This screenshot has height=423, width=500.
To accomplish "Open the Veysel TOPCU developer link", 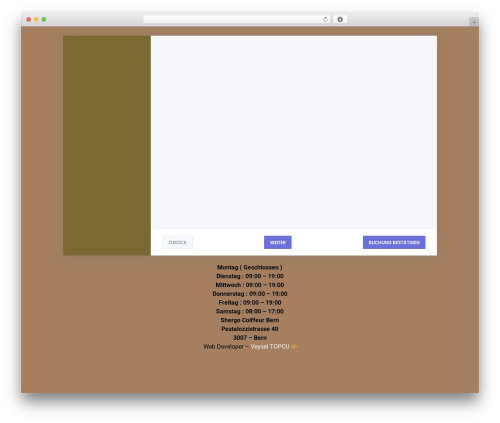I will (x=270, y=347).
